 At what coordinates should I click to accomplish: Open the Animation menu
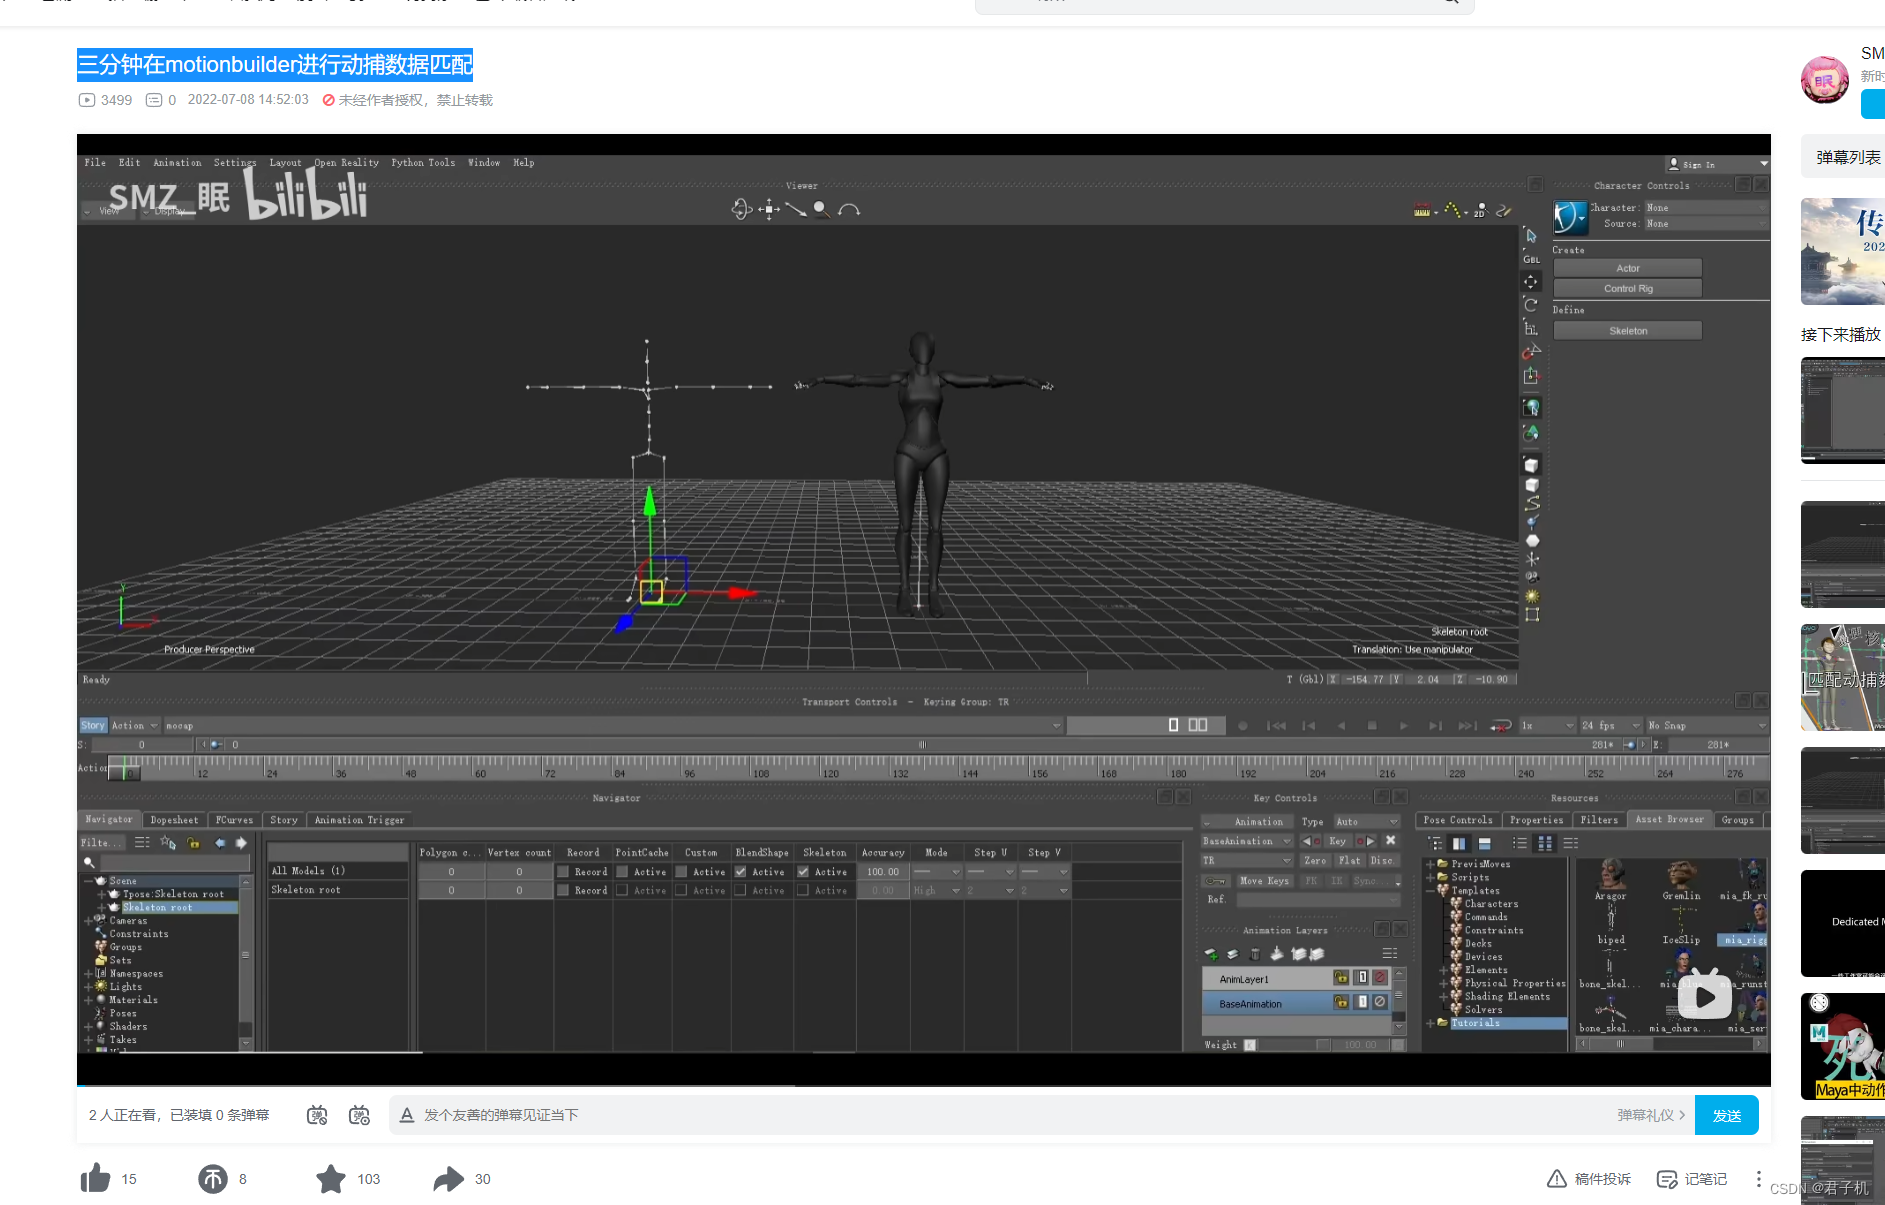tap(177, 163)
